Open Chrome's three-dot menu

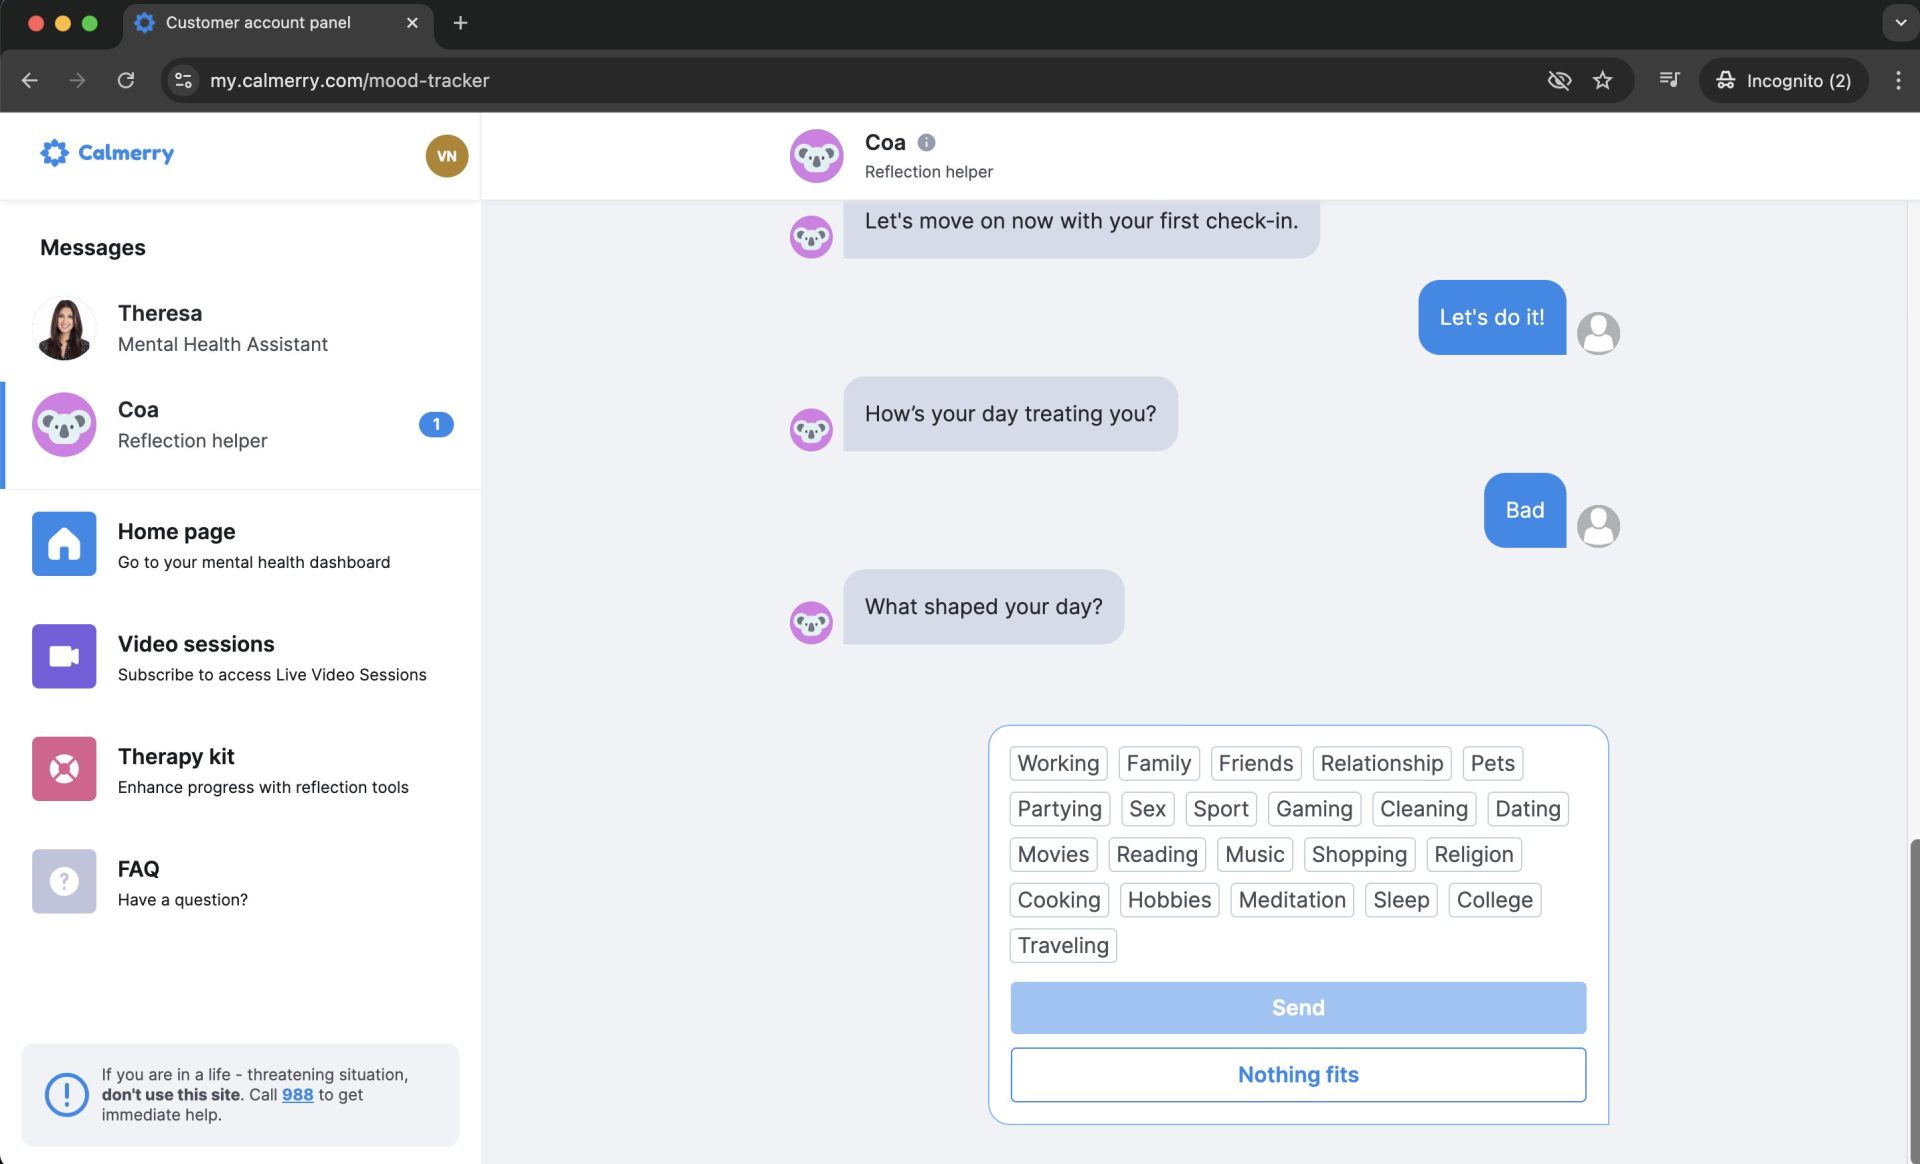pos(1897,80)
